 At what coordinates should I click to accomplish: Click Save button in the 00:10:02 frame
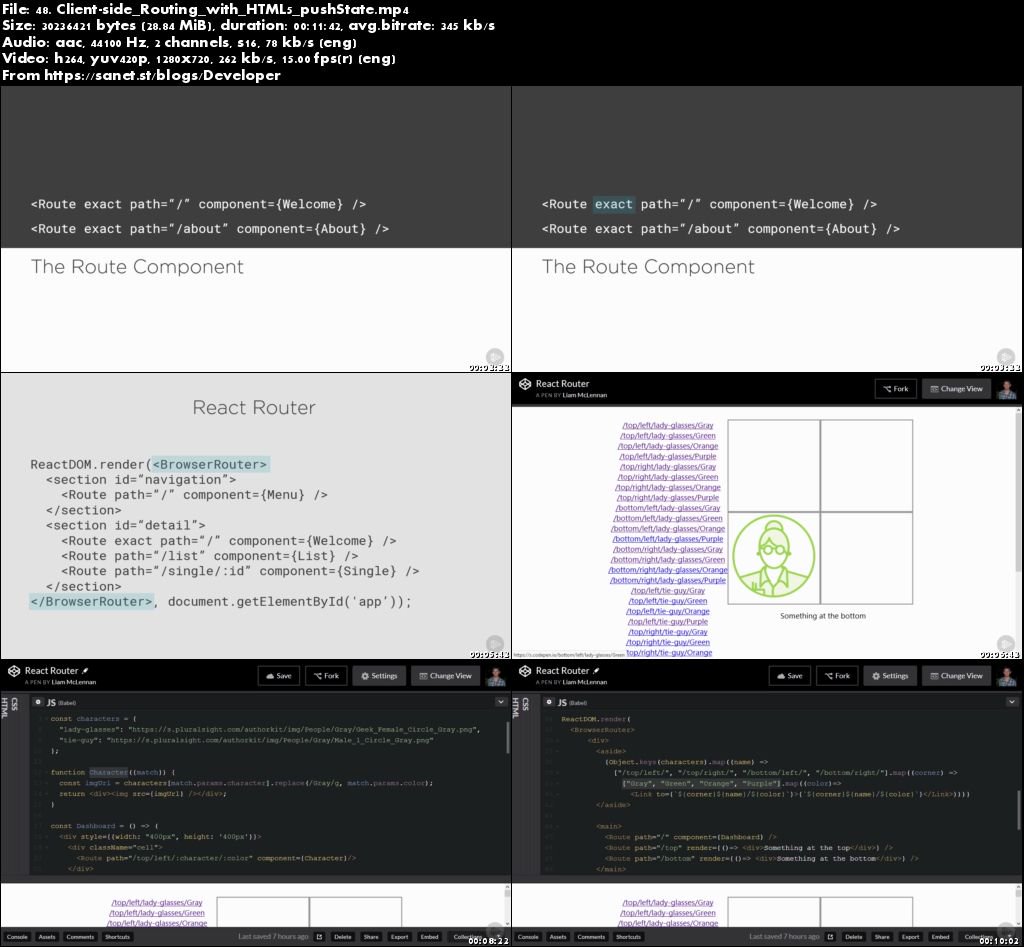(x=790, y=676)
